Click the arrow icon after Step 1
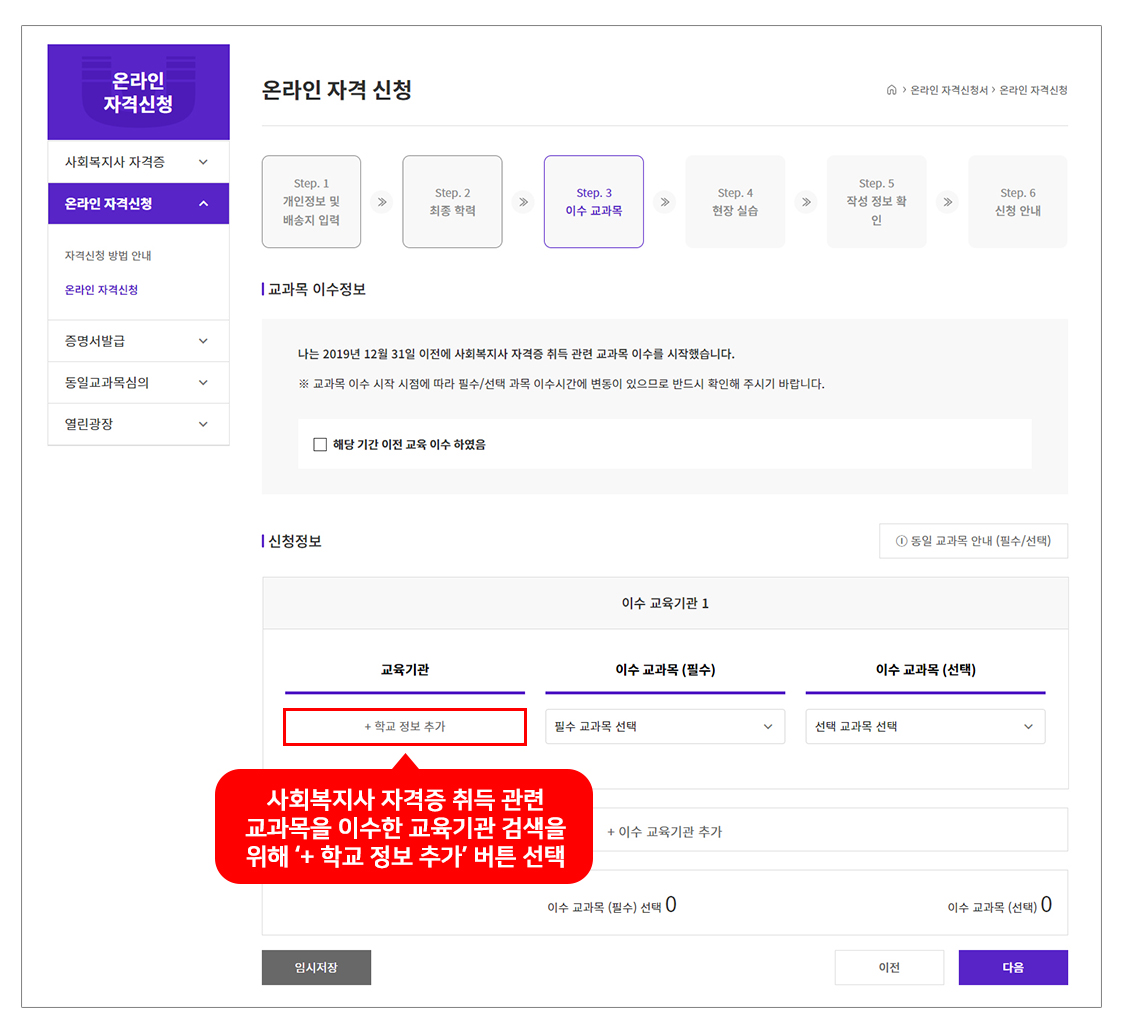The height and width of the screenshot is (1034, 1123). [x=381, y=202]
